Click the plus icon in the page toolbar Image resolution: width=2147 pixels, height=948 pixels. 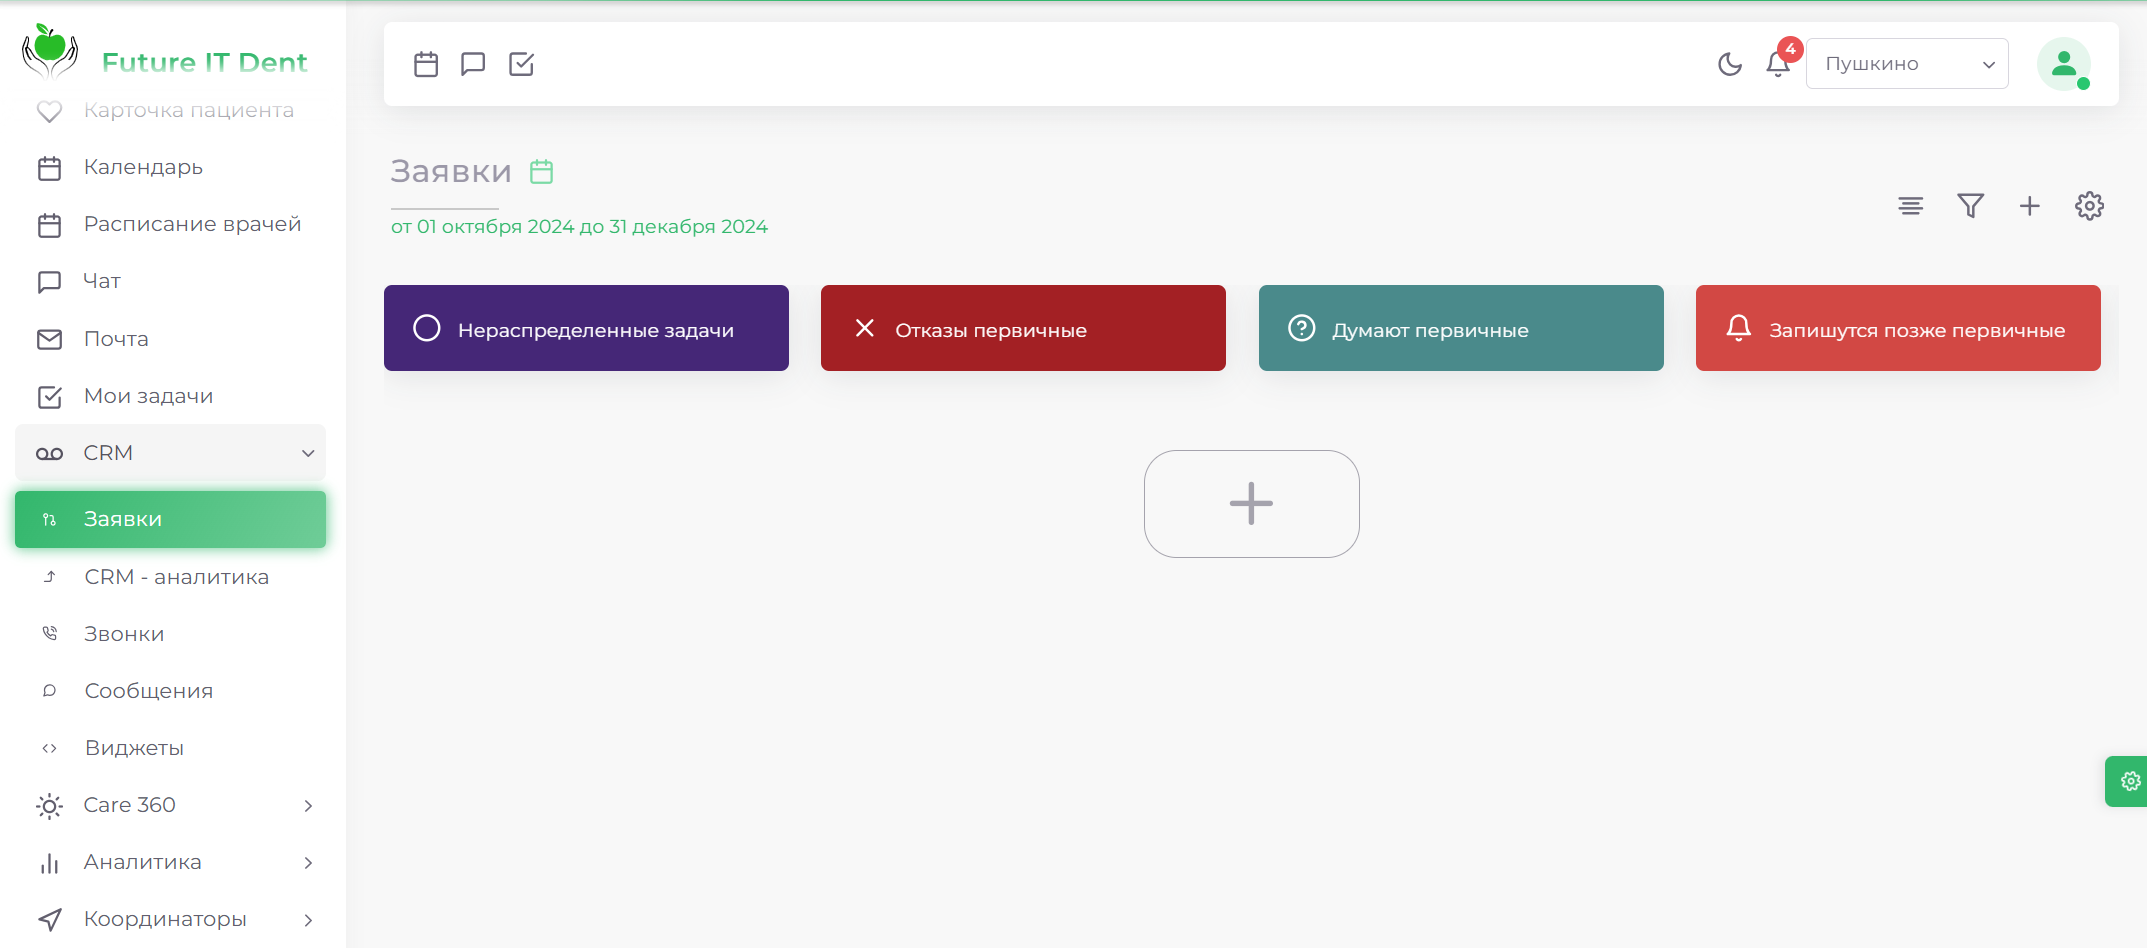[x=2030, y=206]
